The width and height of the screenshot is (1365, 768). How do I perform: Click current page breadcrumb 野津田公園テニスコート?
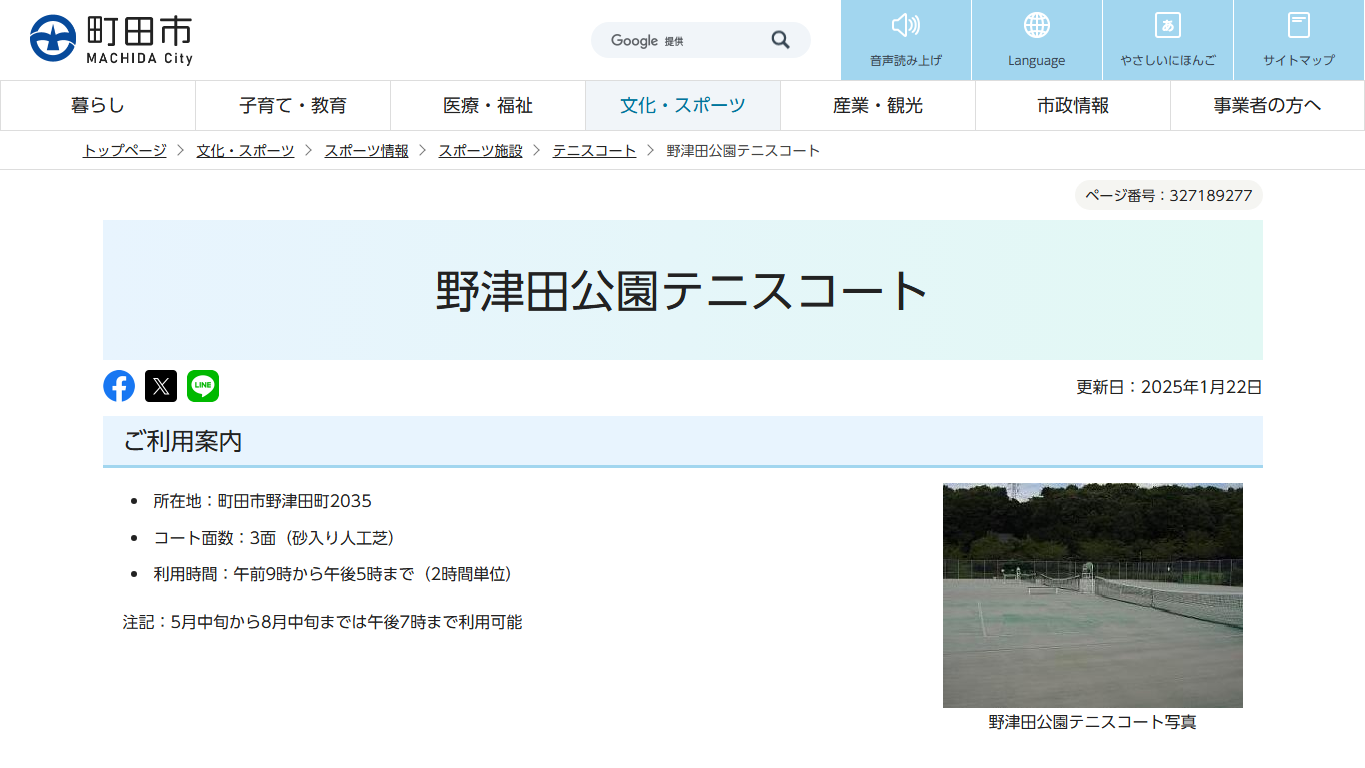tap(744, 151)
